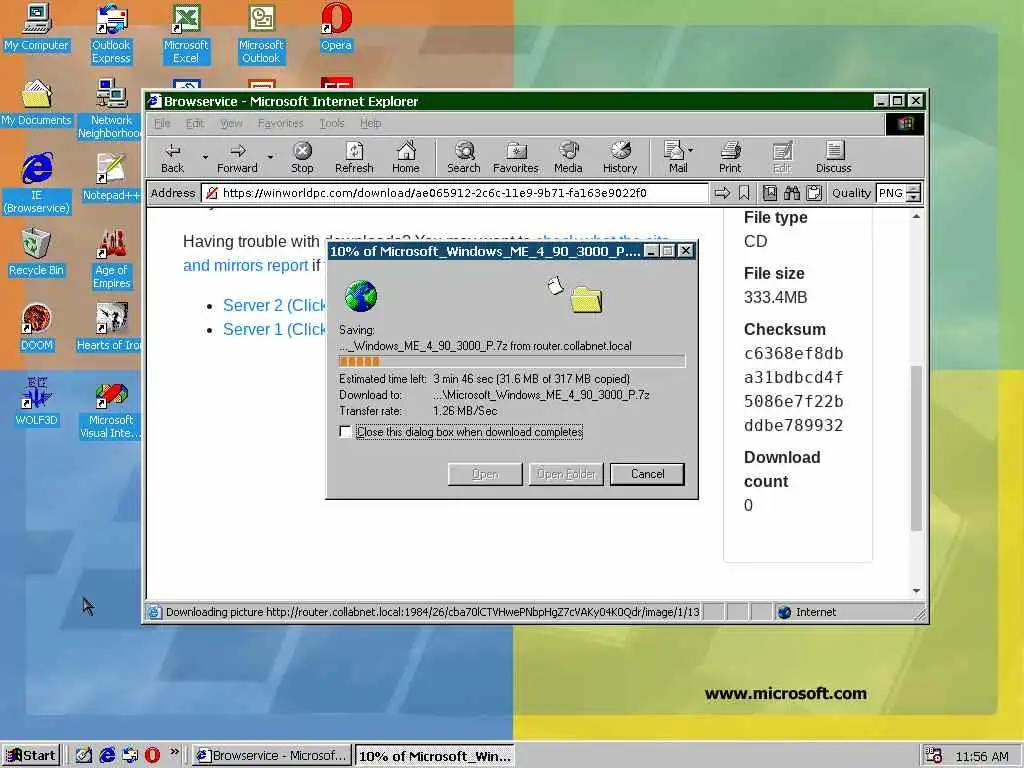Click the Server 2 download link
The image size is (1024, 768).
tap(274, 305)
